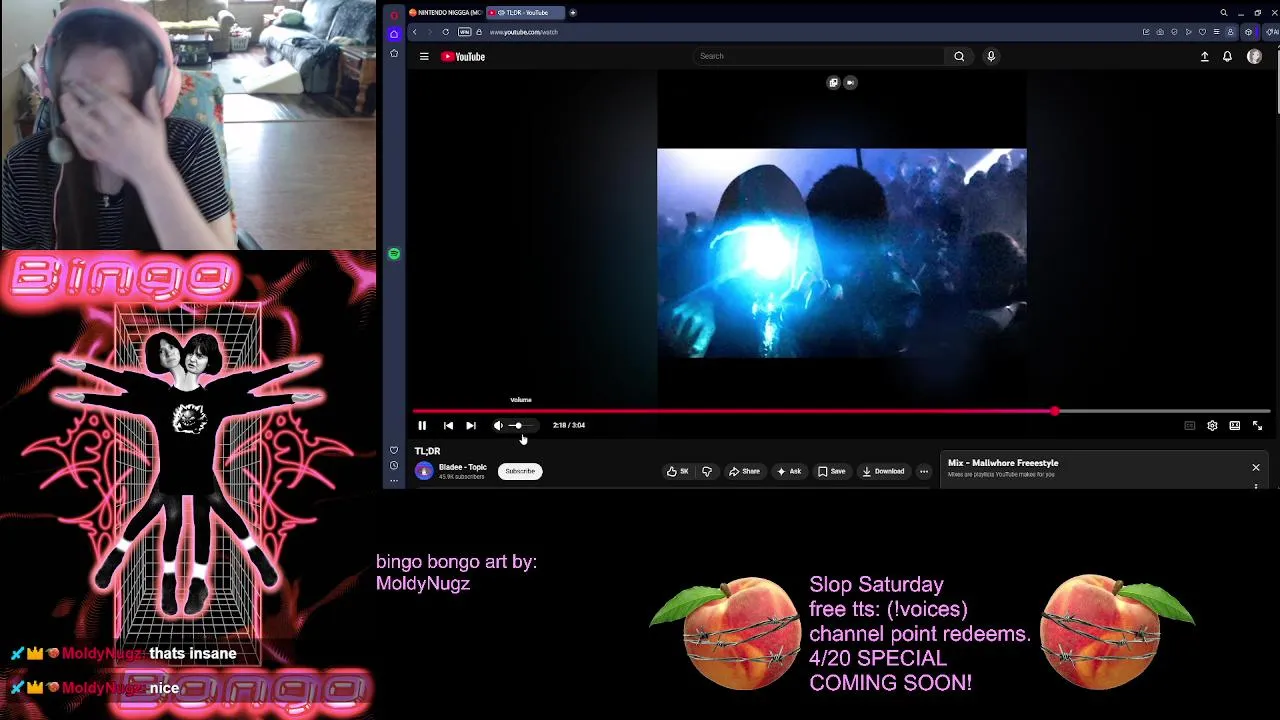Go forward in the browser

(430, 32)
